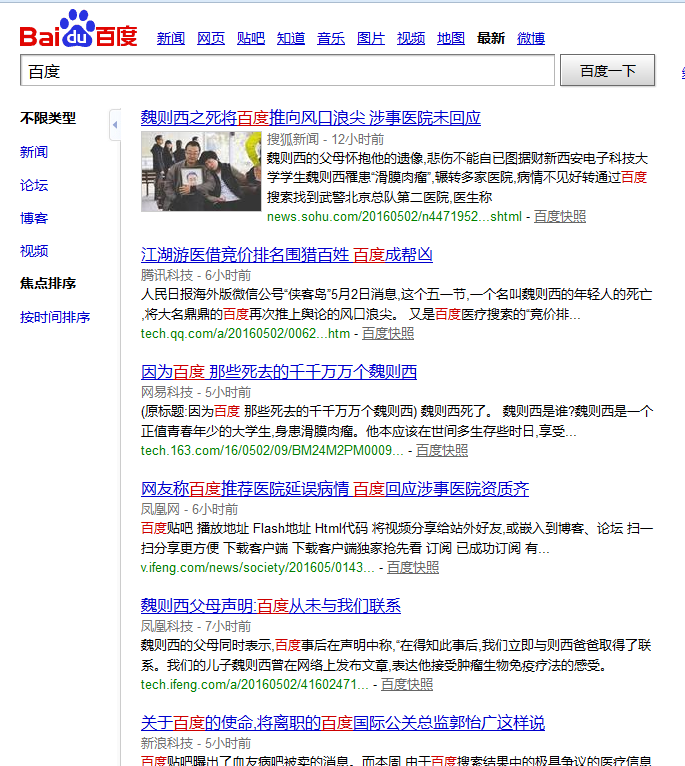Select the 最新 tab
Viewport: 685px width, 766px height.
(491, 38)
